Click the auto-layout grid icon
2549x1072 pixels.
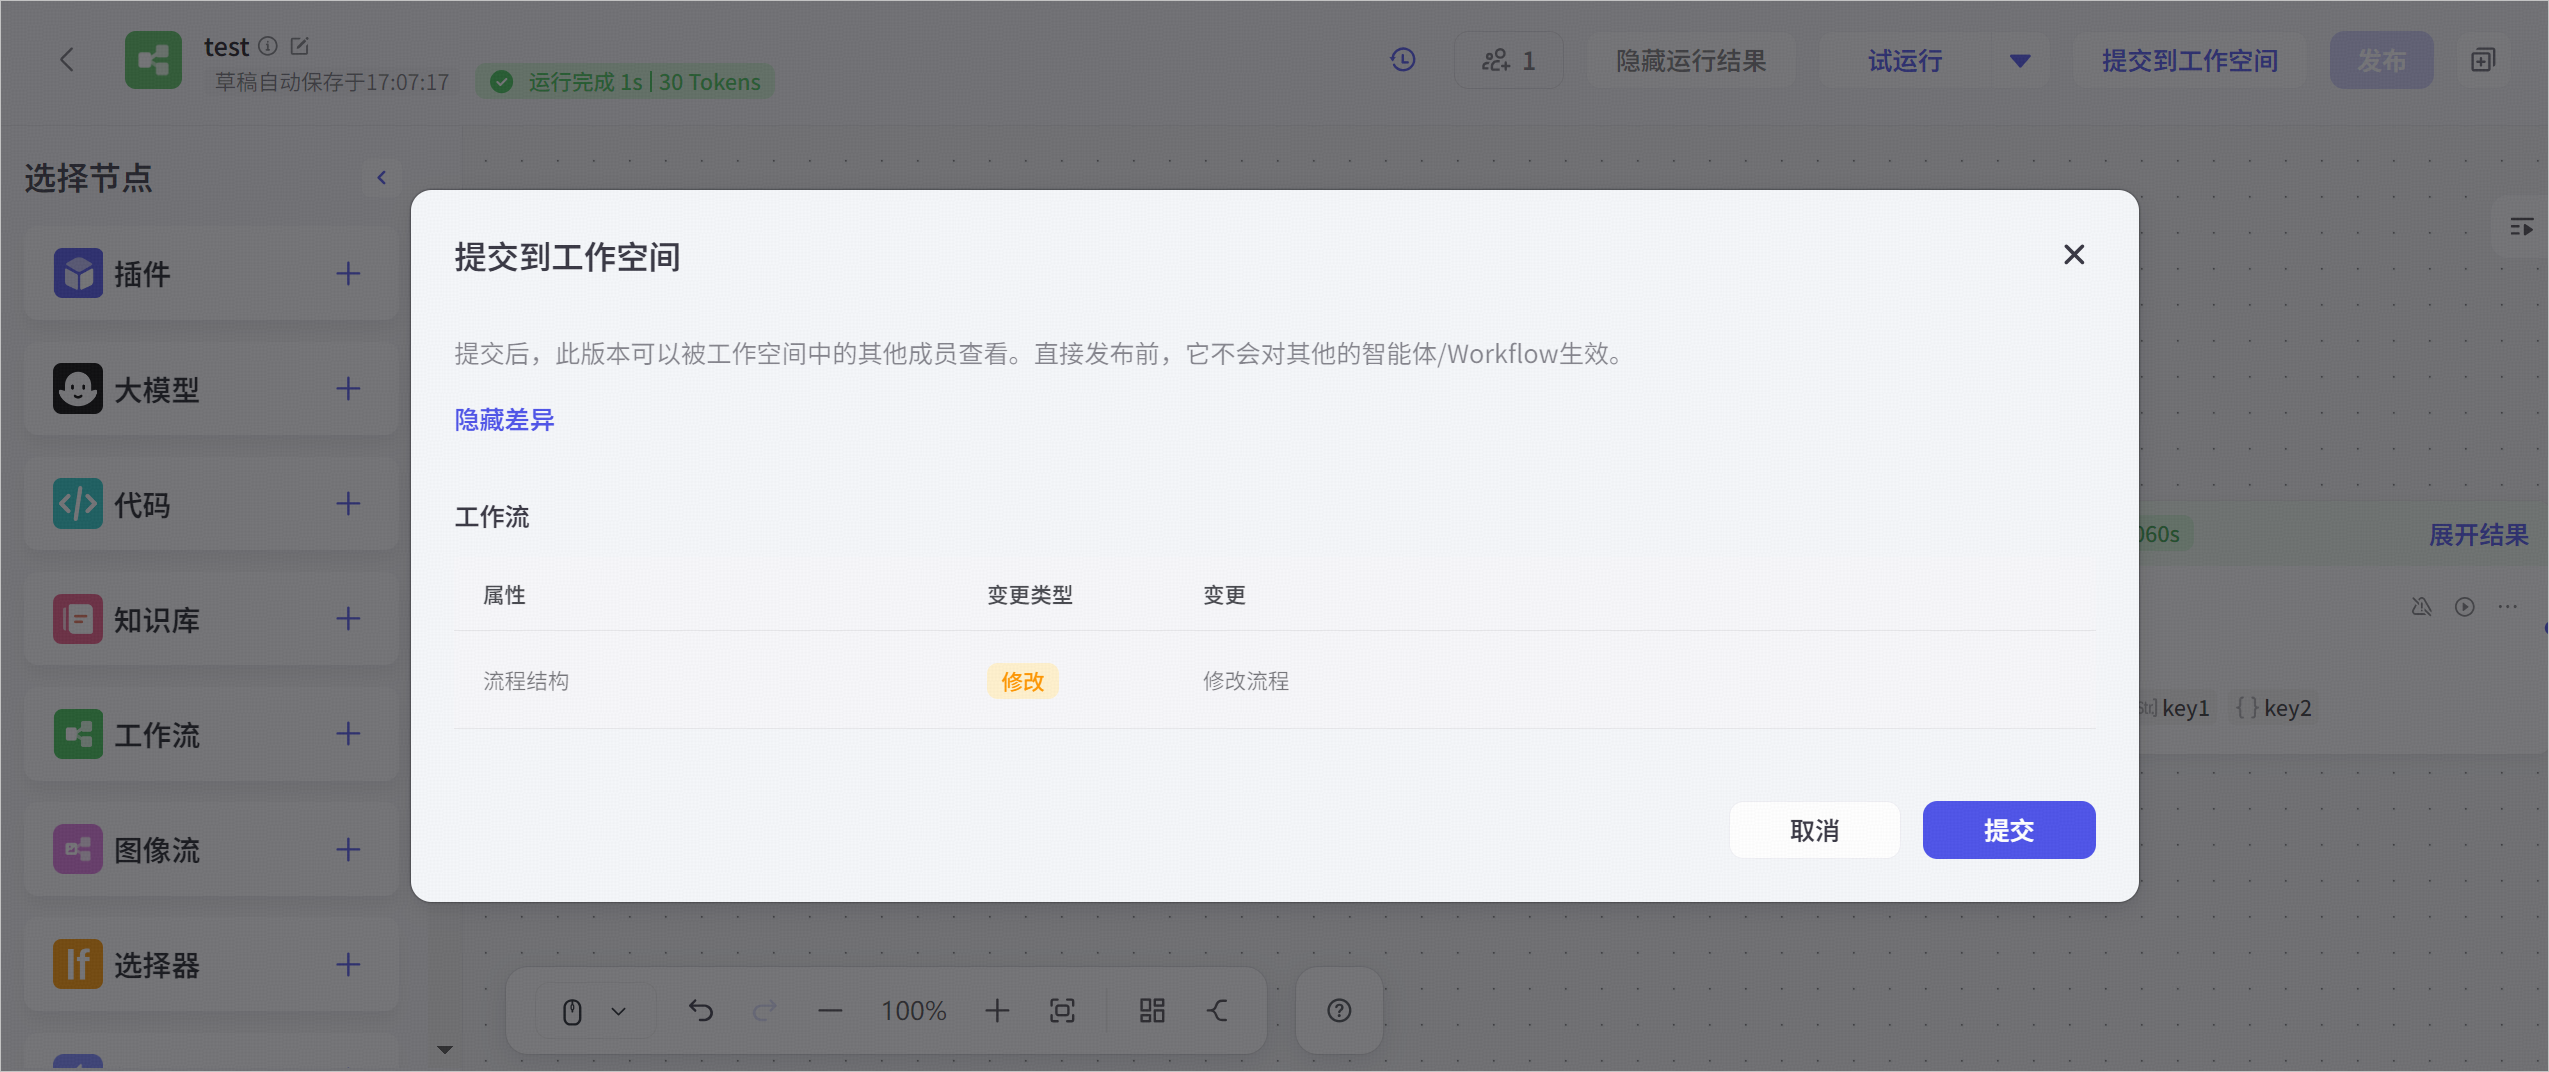pos(1152,1011)
